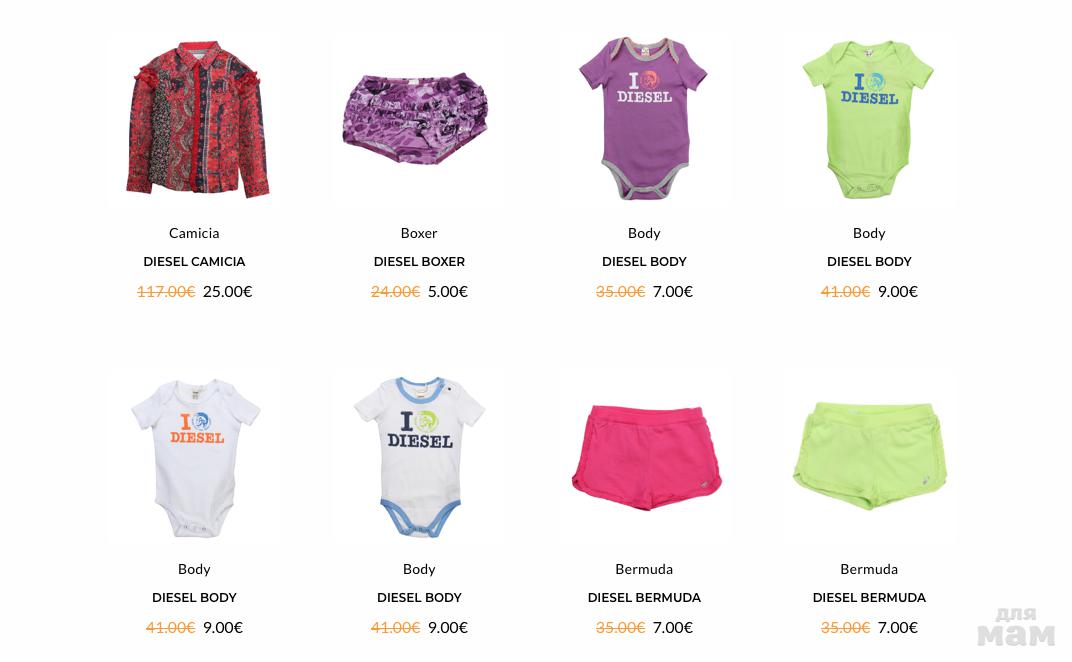Image resolution: width=1072 pixels, height=662 pixels.
Task: Open the lime green Diesel body image
Action: coord(868,119)
